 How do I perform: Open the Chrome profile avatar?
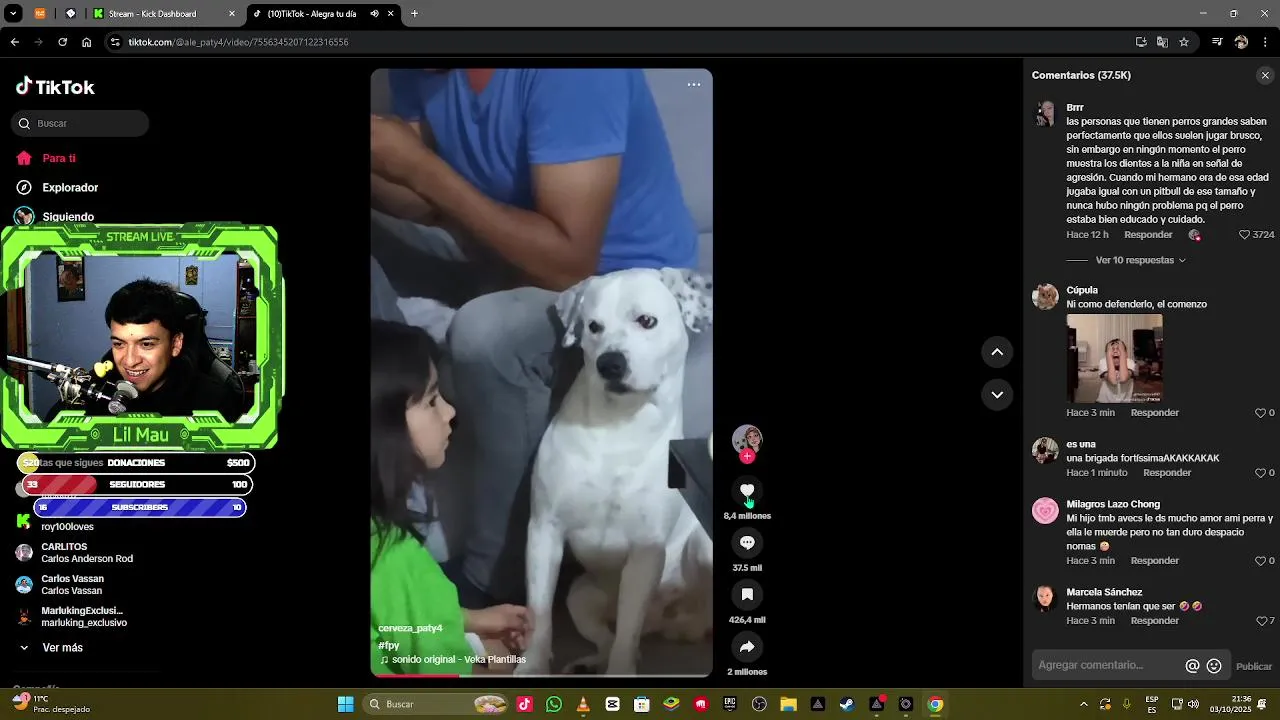pos(1241,42)
